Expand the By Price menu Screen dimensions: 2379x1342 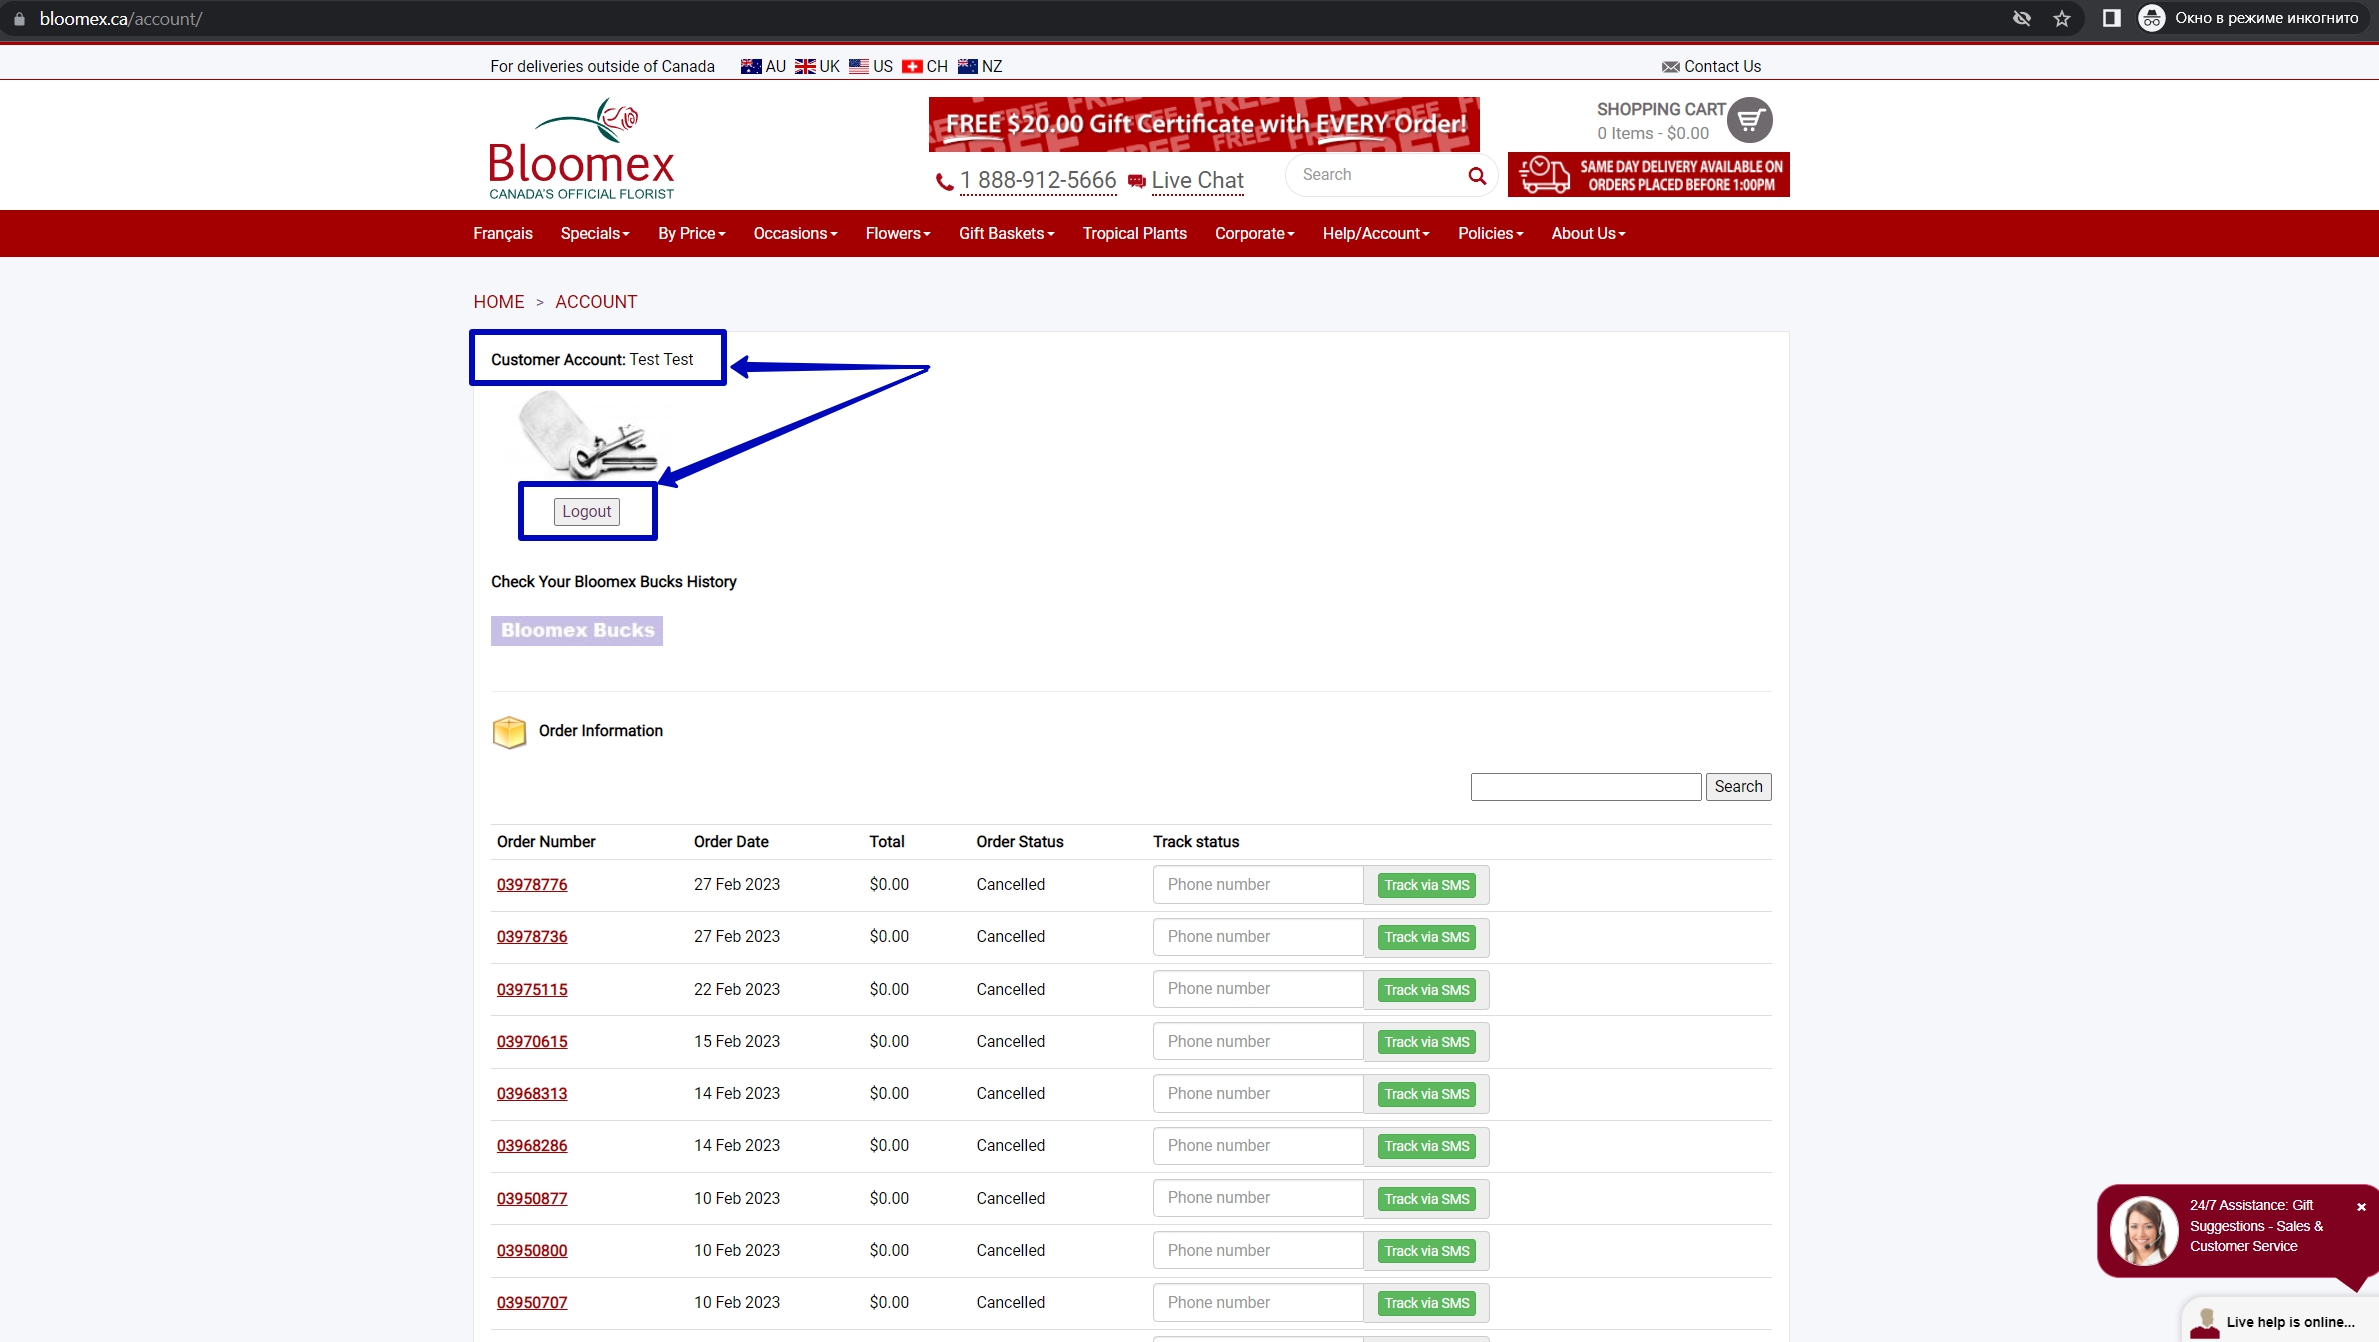692,233
